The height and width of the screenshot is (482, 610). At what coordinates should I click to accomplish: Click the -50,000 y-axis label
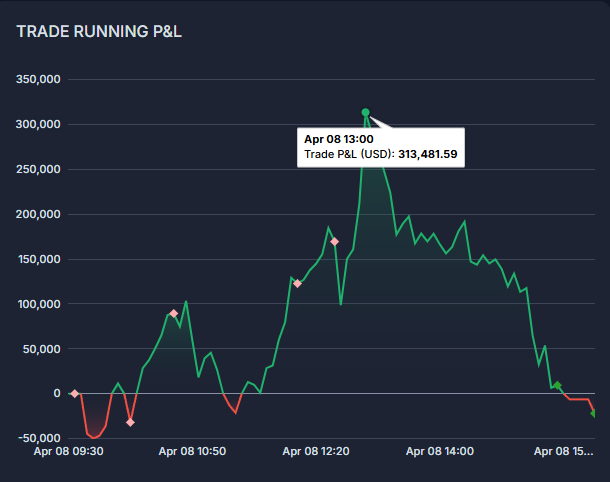click(39, 438)
